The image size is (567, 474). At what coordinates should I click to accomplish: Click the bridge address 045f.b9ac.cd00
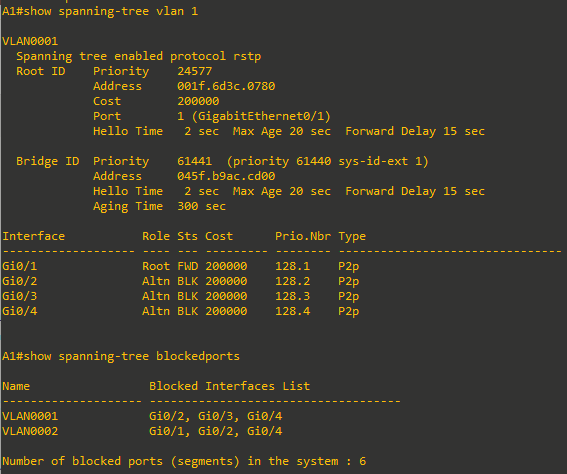click(x=226, y=176)
